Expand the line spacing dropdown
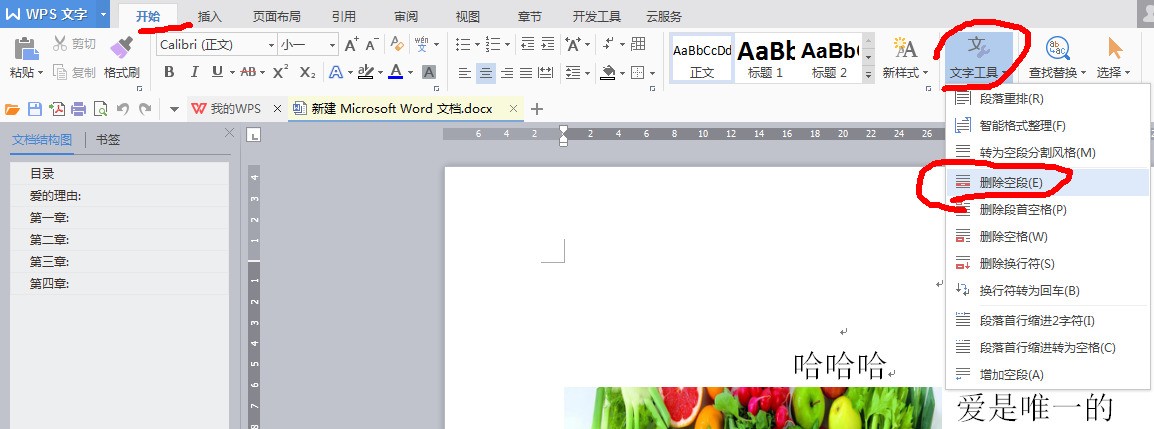The height and width of the screenshot is (429, 1154). point(587,73)
